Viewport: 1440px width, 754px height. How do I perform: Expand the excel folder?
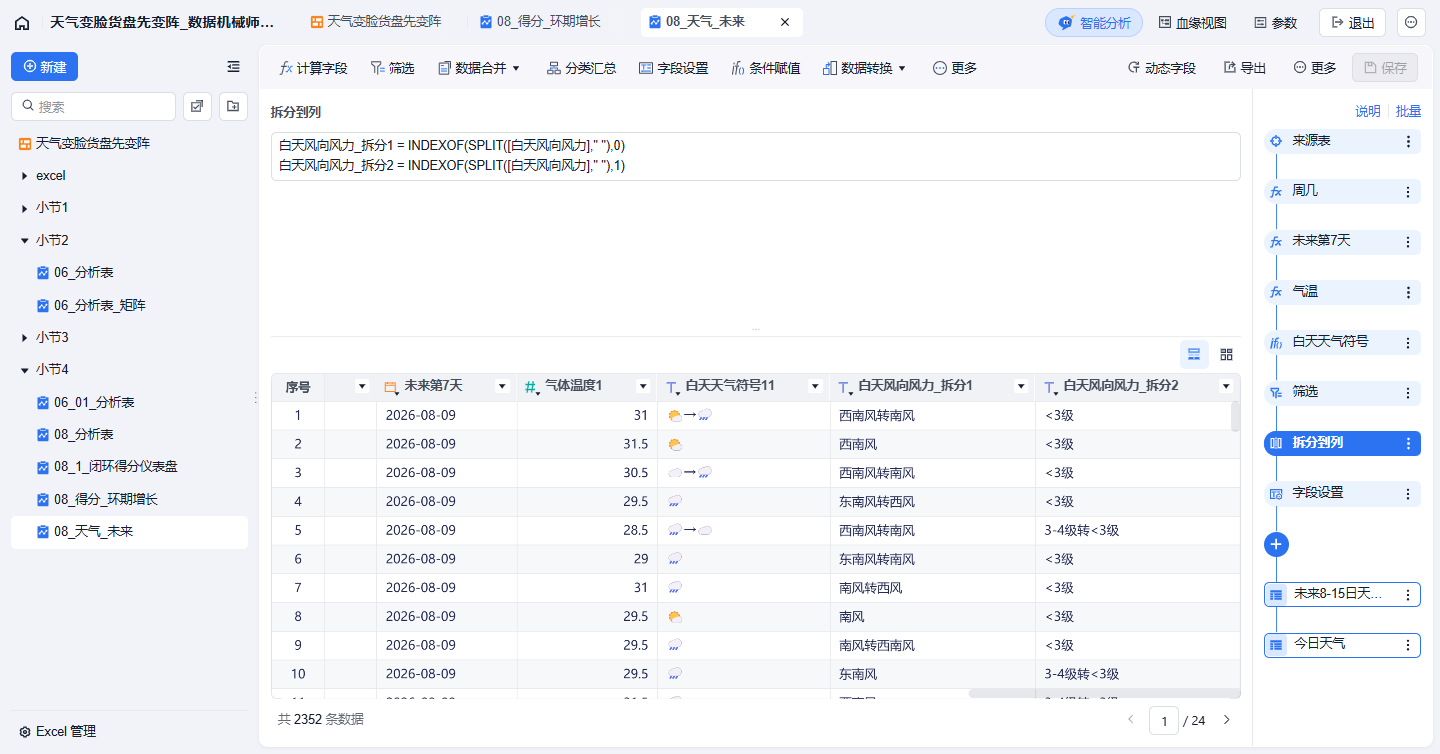click(24, 176)
